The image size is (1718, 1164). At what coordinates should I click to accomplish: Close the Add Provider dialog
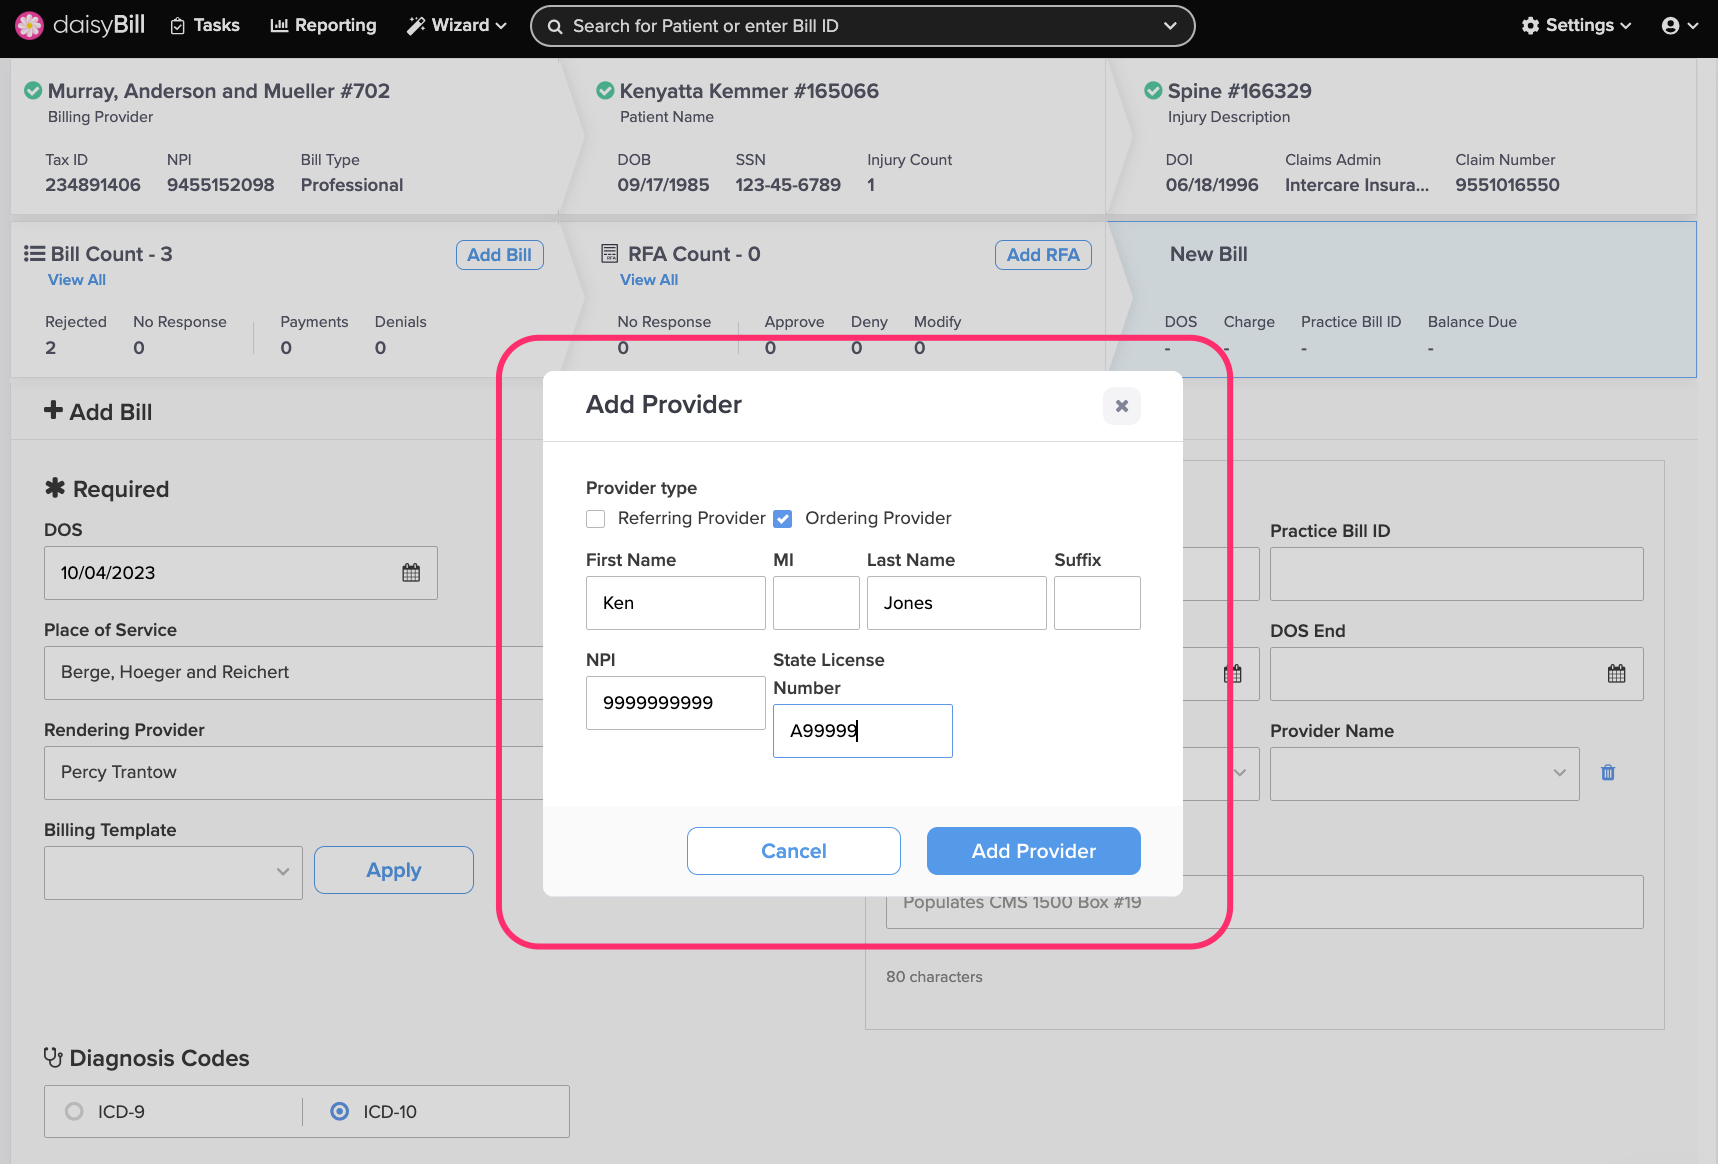pos(1121,406)
